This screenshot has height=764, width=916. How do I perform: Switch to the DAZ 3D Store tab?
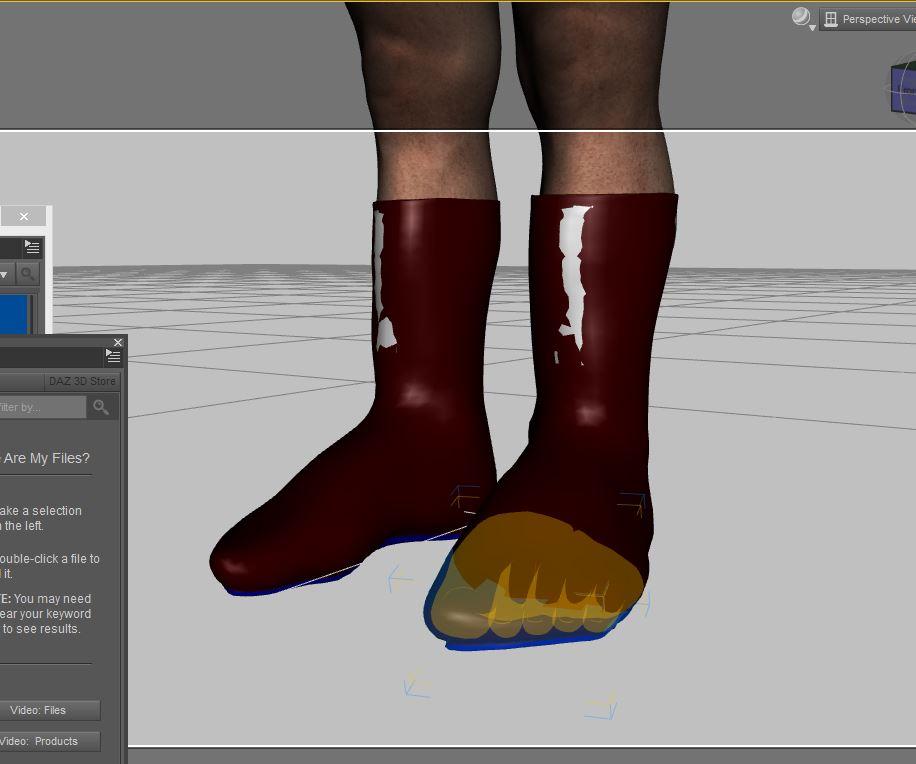point(82,381)
